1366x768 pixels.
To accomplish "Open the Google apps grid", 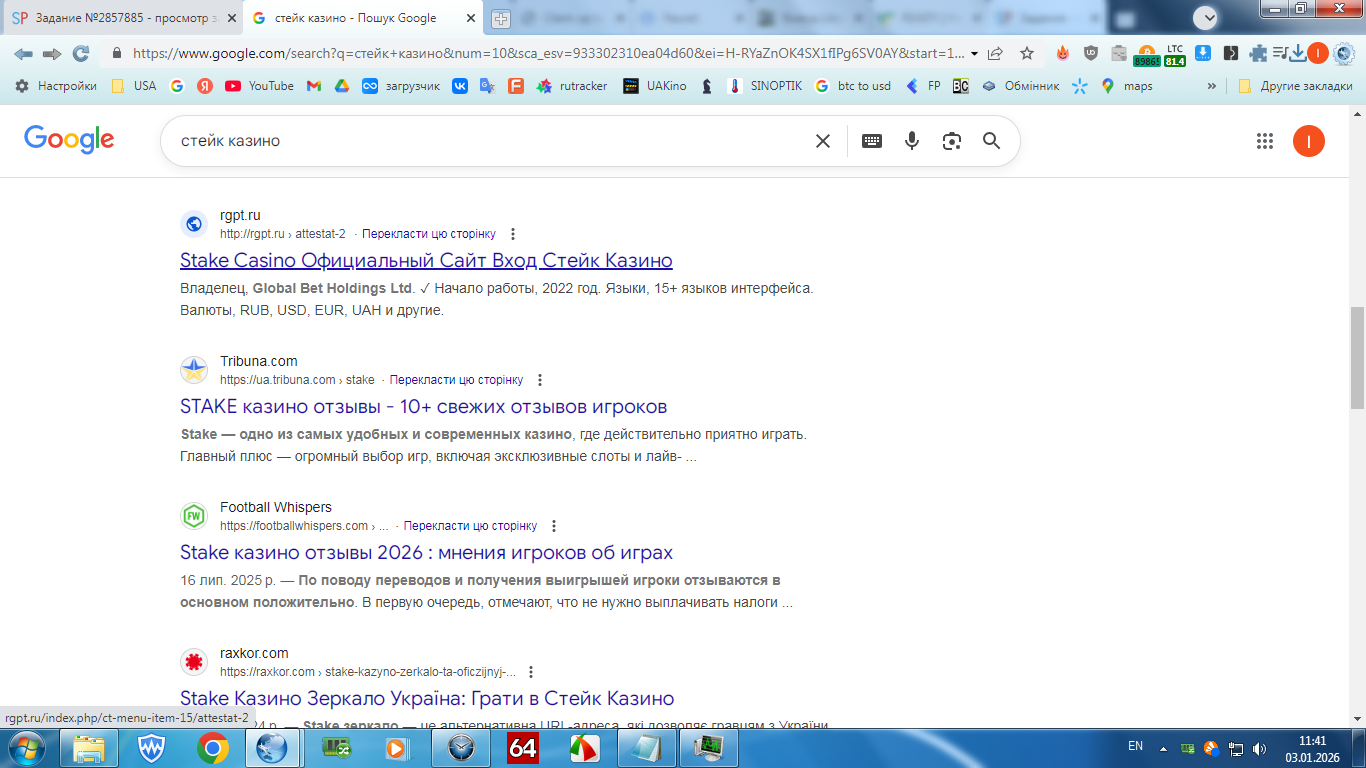I will click(1265, 141).
